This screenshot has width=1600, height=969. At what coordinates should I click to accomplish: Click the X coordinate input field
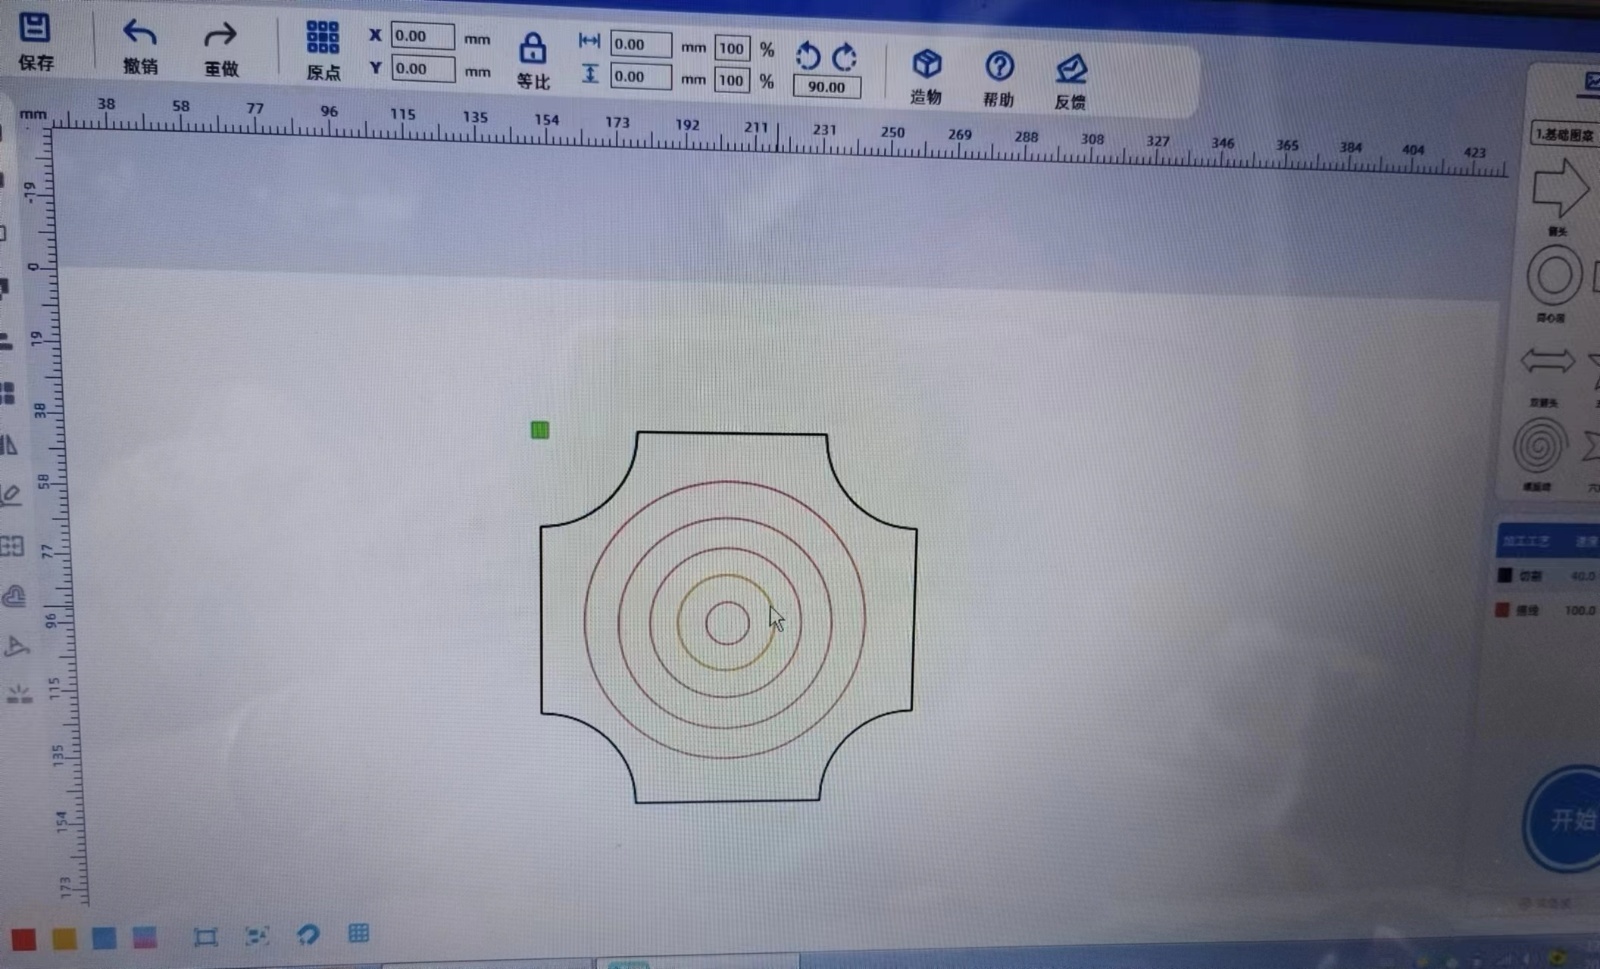coord(422,36)
